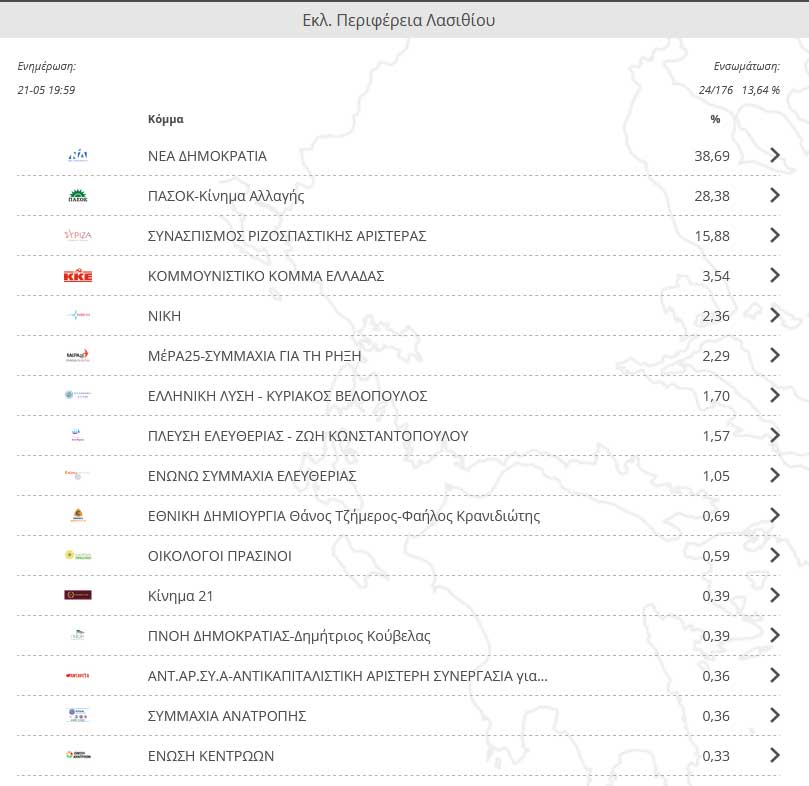Click the Elliniki Lysi party logo
Viewport: 809px width, 786px height.
(78, 395)
